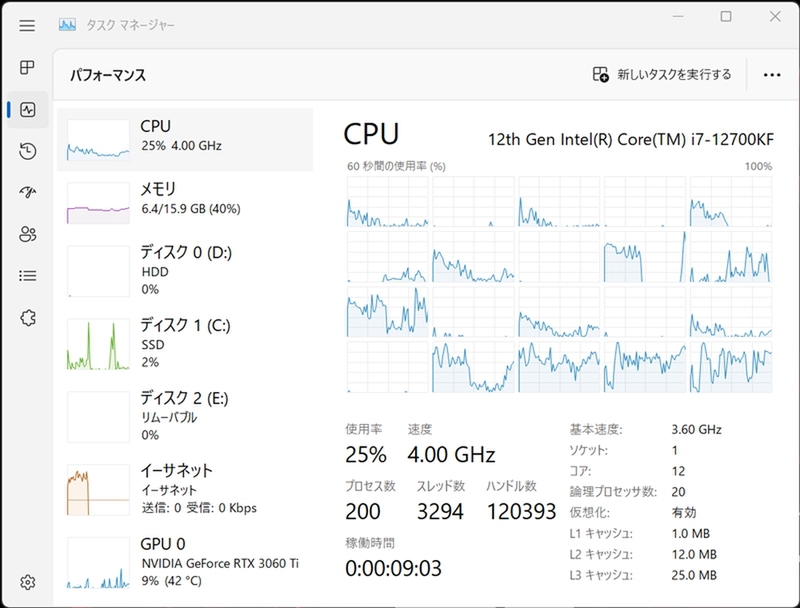800x608 pixels.
Task: Select the Performance sidebar icon
Action: tap(27, 109)
